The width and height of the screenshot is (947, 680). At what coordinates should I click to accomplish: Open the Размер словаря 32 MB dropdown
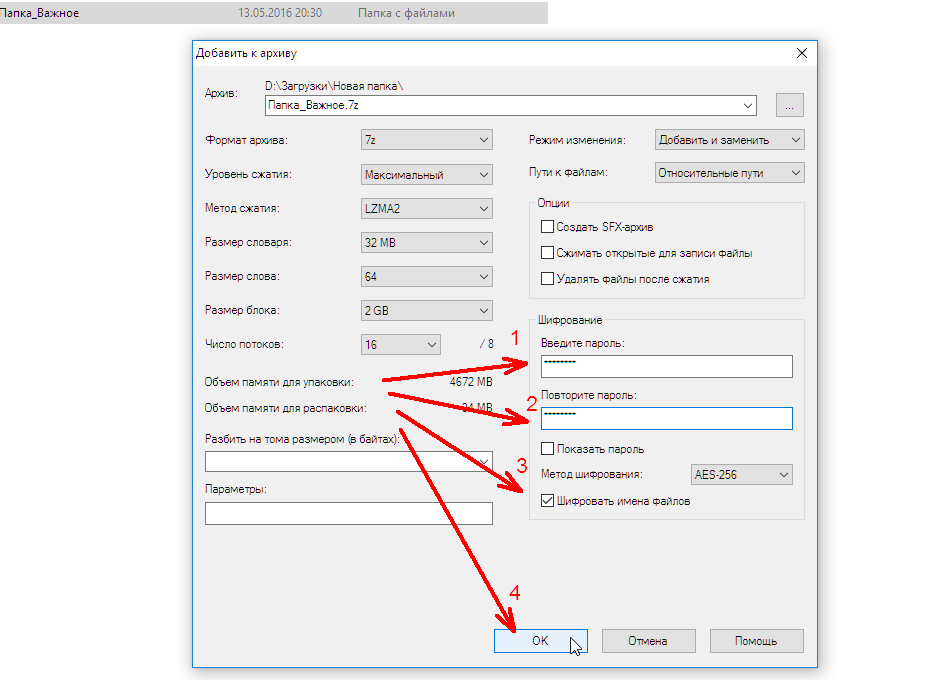tap(426, 242)
